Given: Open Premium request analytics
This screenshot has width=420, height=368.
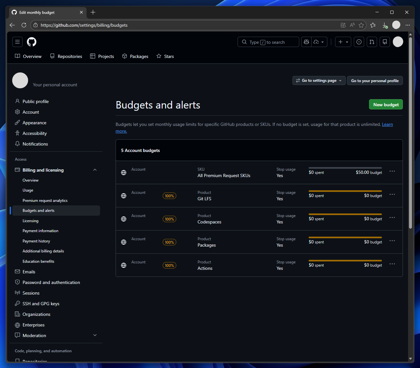Looking at the screenshot, I should tap(45, 200).
